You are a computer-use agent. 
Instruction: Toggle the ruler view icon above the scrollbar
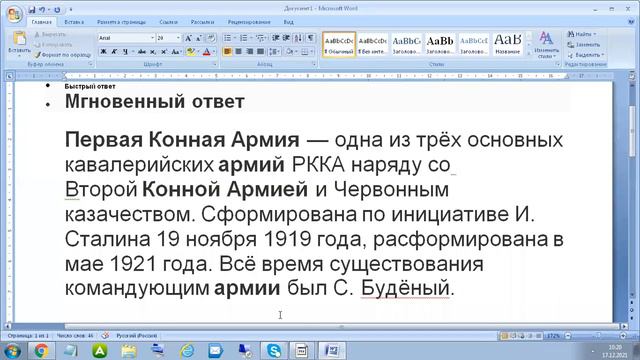coord(631,76)
